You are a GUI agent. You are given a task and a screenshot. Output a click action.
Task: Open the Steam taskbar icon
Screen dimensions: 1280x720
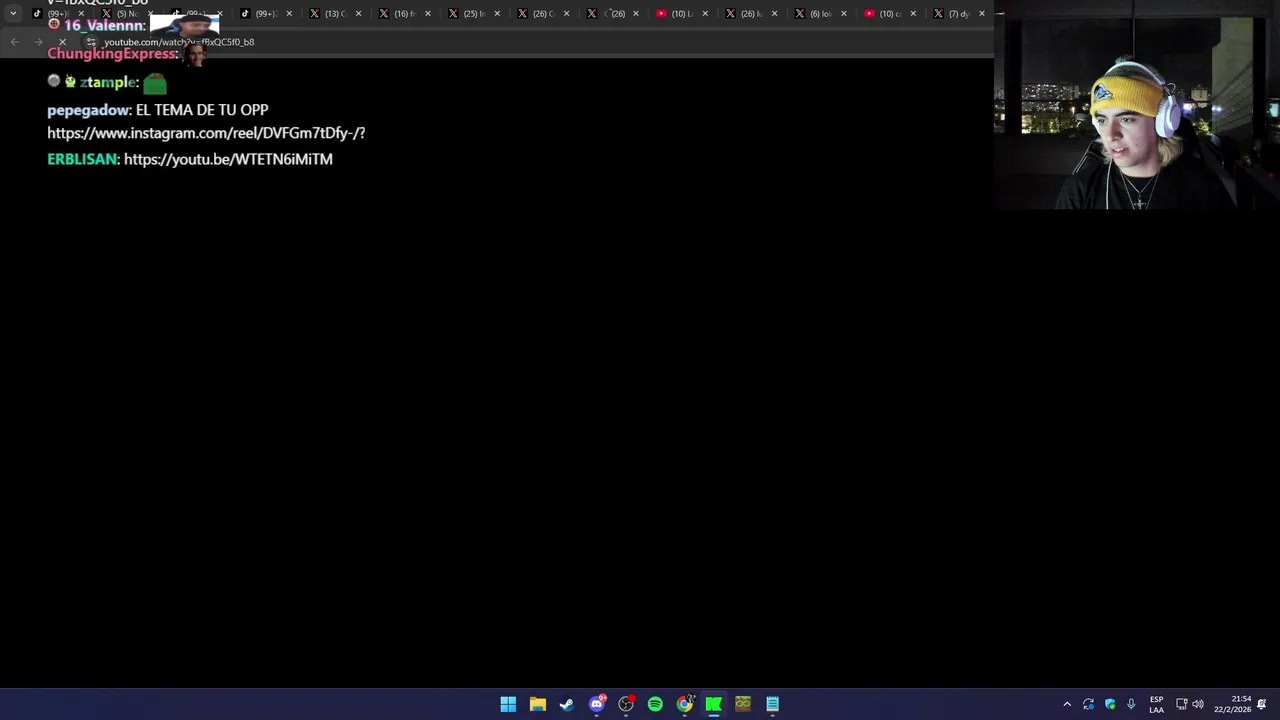click(567, 704)
